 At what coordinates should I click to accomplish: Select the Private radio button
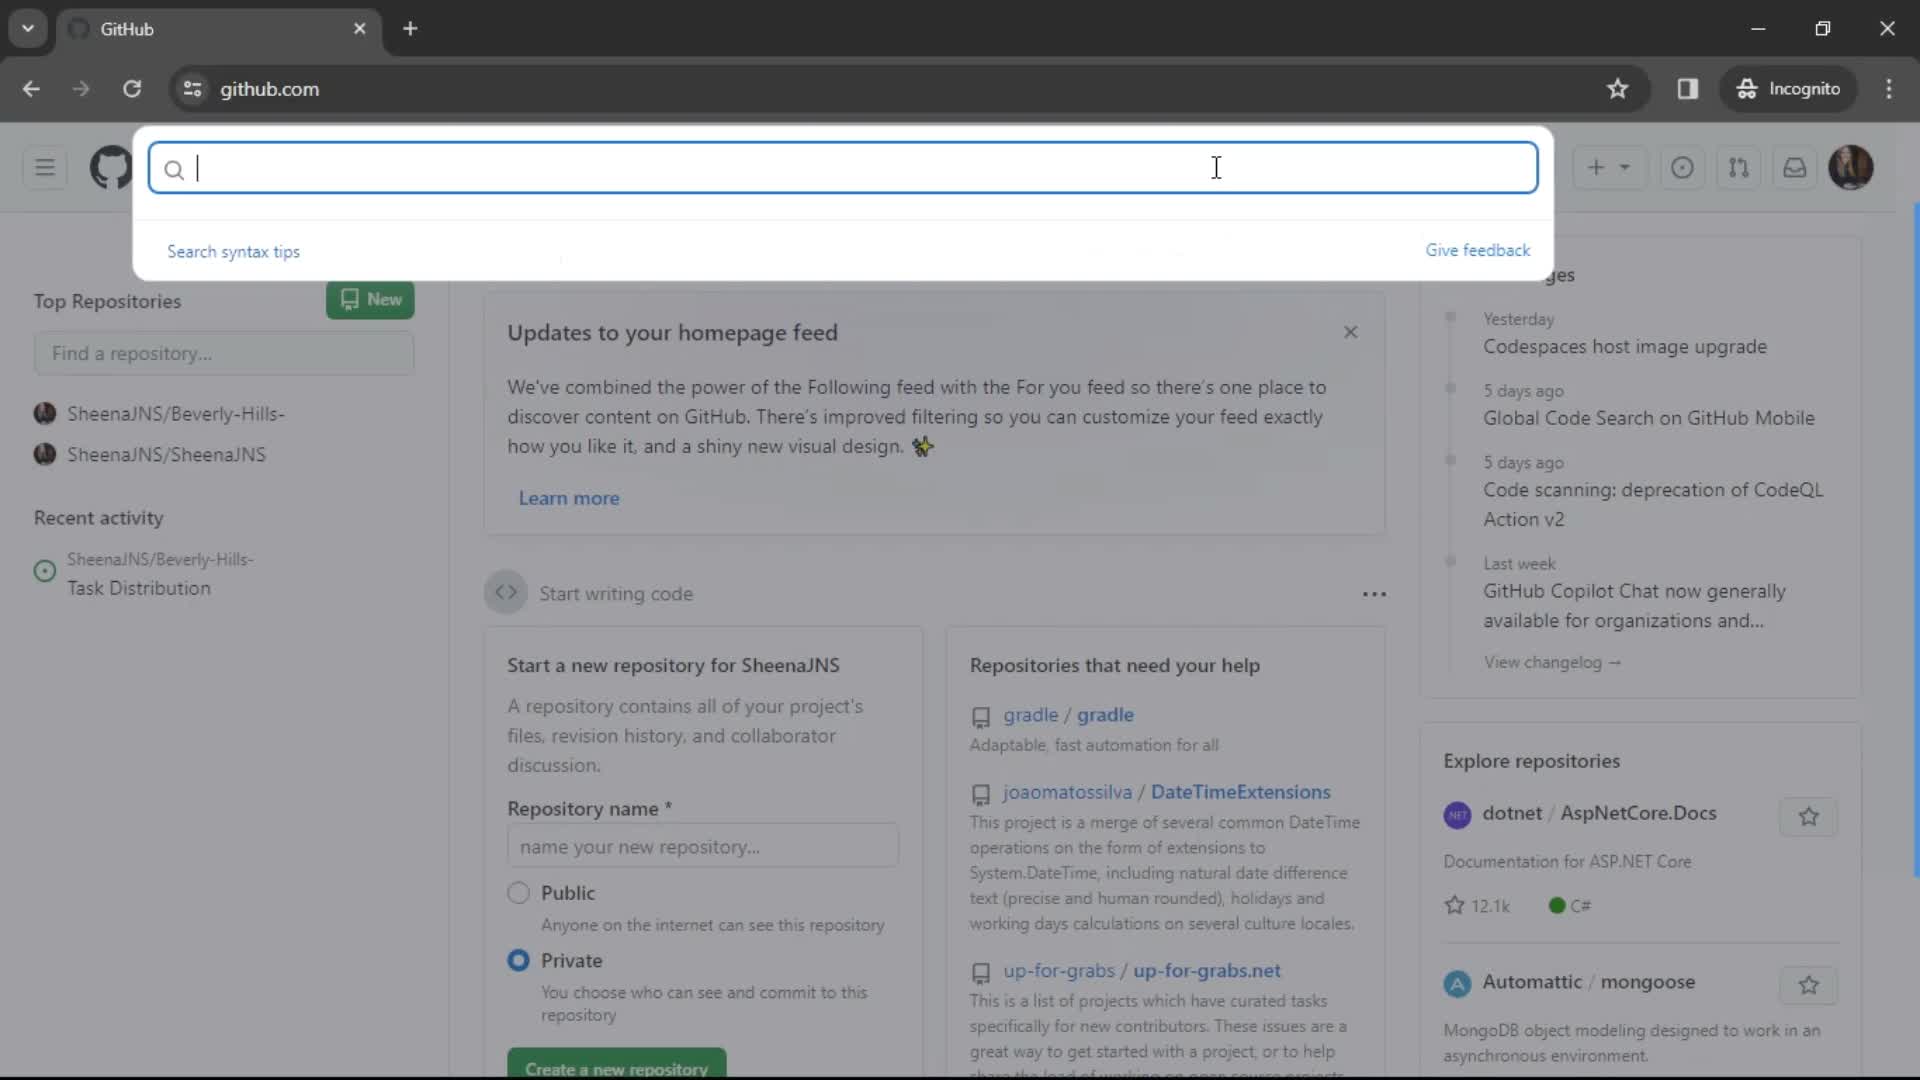pos(518,960)
